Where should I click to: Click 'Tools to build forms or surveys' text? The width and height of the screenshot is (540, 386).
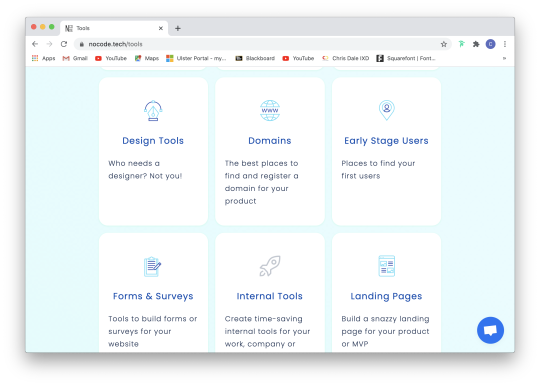pyautogui.click(x=153, y=331)
